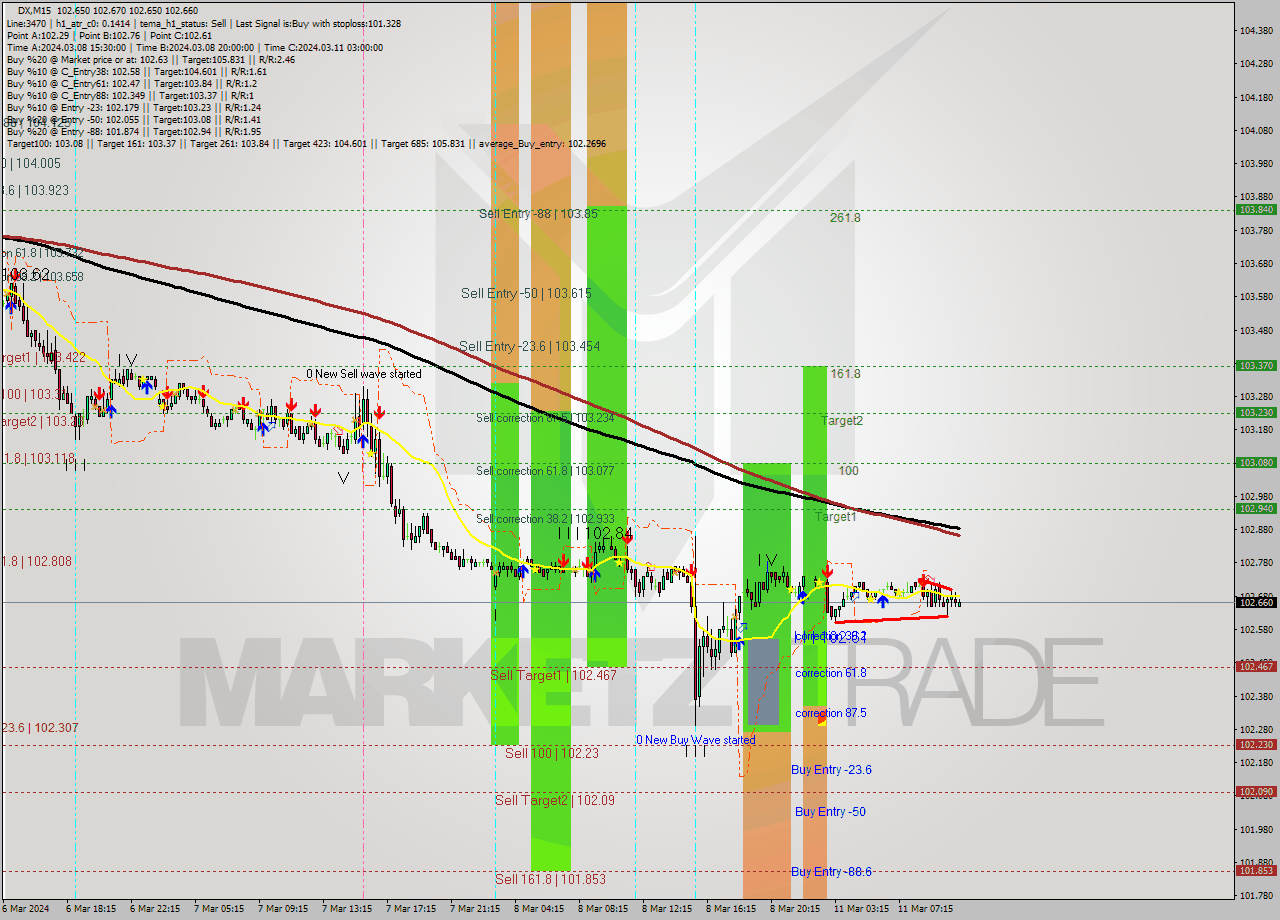Click 'Buy Entry -50' label
The image size is (1280, 920).
830,811
